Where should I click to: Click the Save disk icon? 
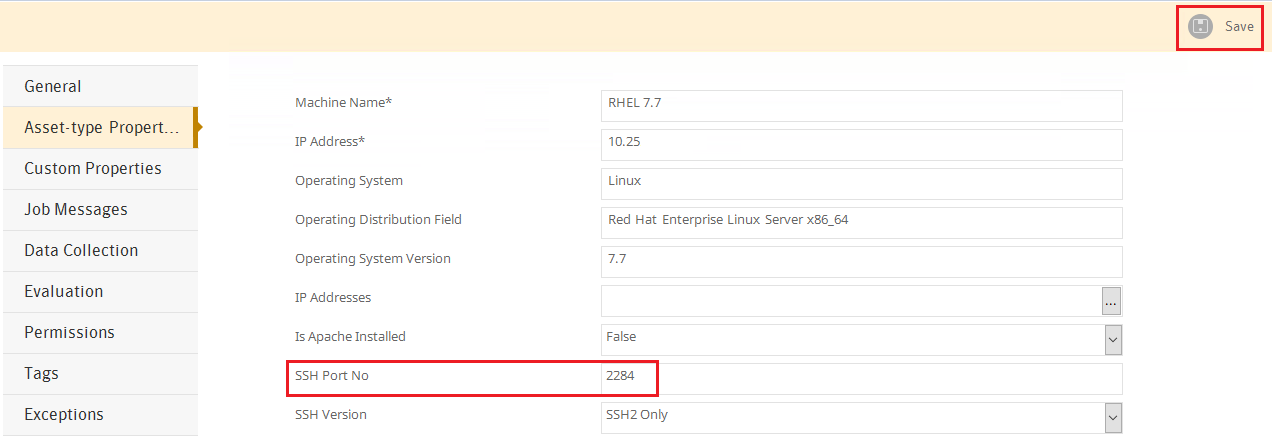tap(1199, 27)
